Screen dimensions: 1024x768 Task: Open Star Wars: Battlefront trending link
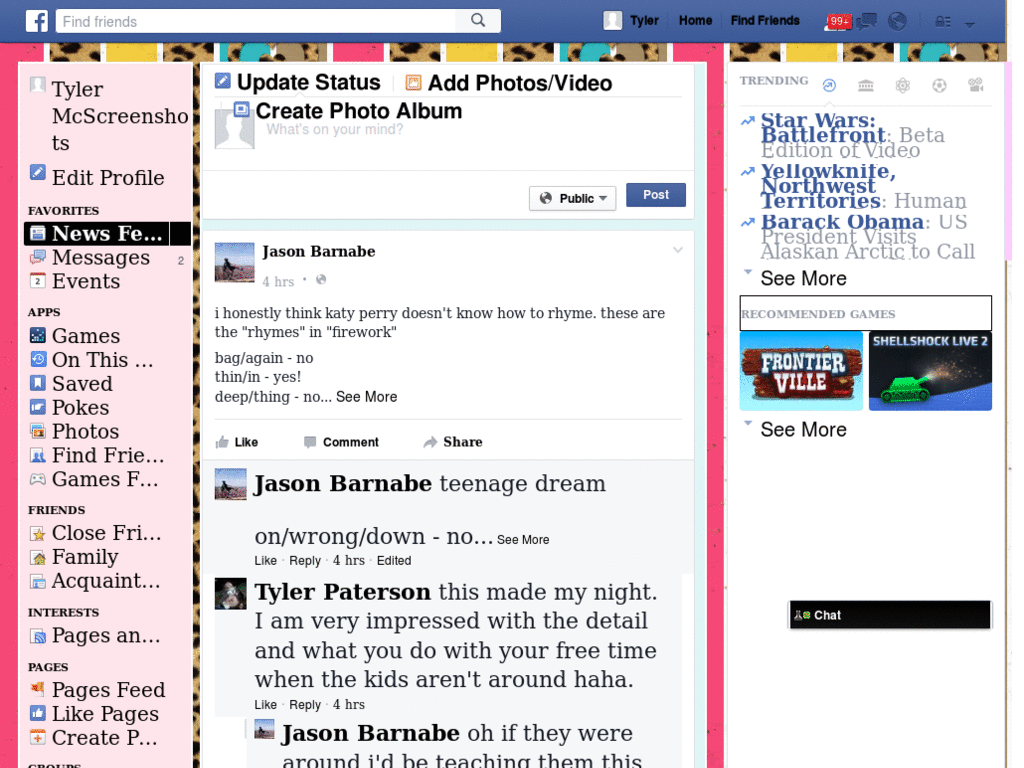tap(824, 127)
